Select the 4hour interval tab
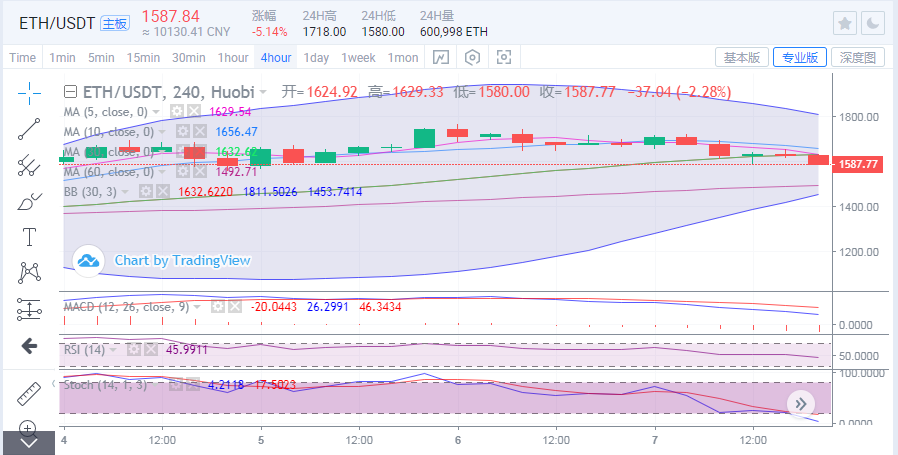The image size is (898, 455). (x=275, y=57)
